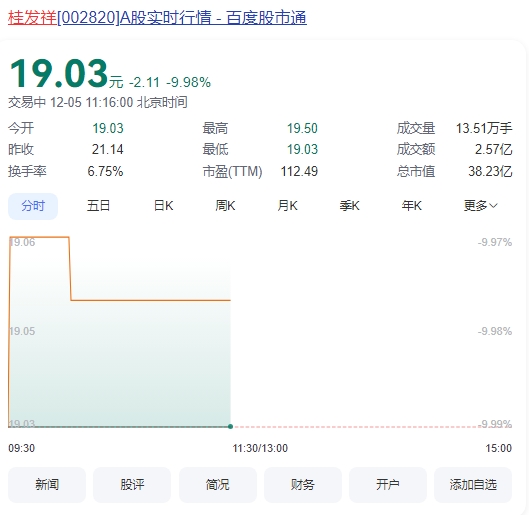The width and height of the screenshot is (529, 515).
Task: Click the 19.06 price axis label
Action: (22, 242)
